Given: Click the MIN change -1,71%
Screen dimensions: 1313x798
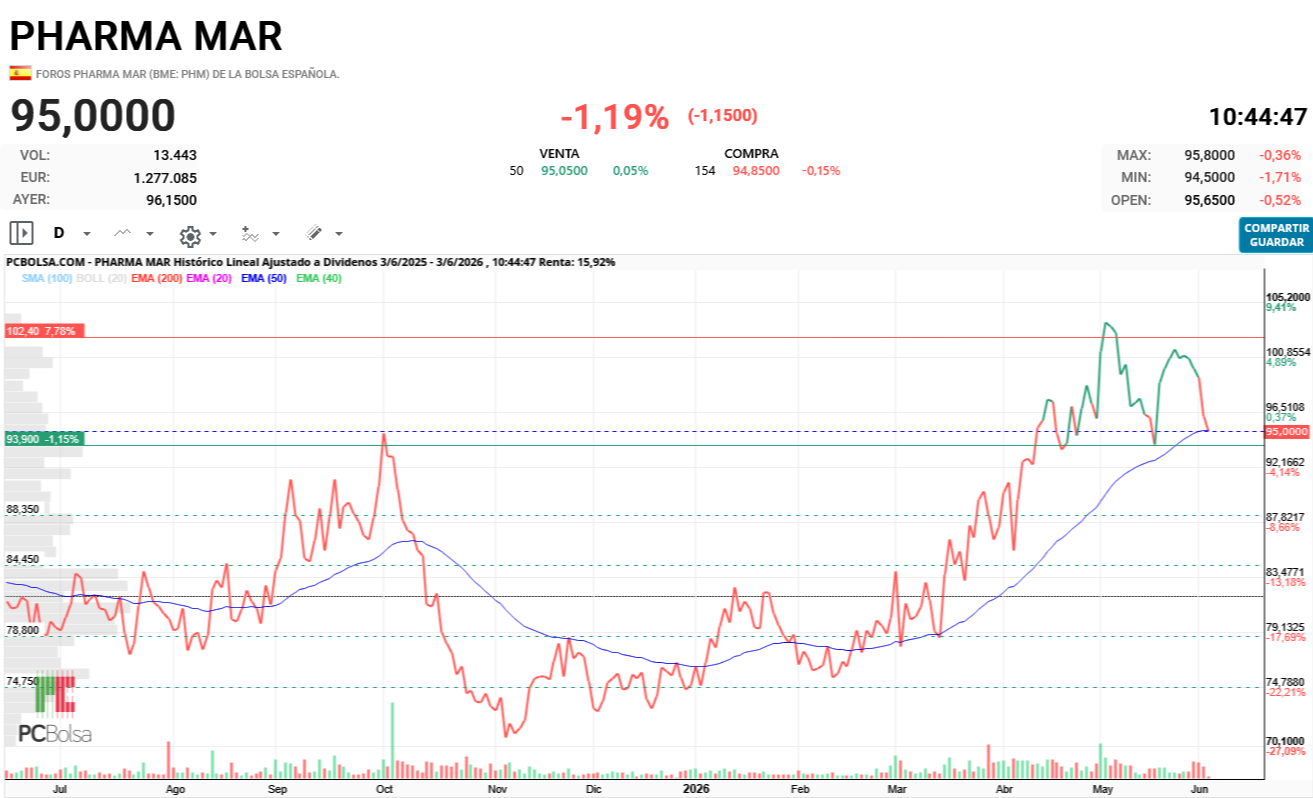Looking at the screenshot, I should [x=1281, y=177].
